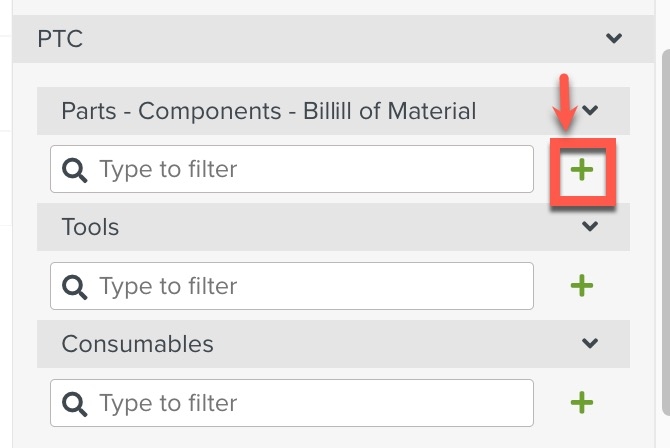
Task: Focus the Tools 'Type to filter' field
Action: click(292, 286)
